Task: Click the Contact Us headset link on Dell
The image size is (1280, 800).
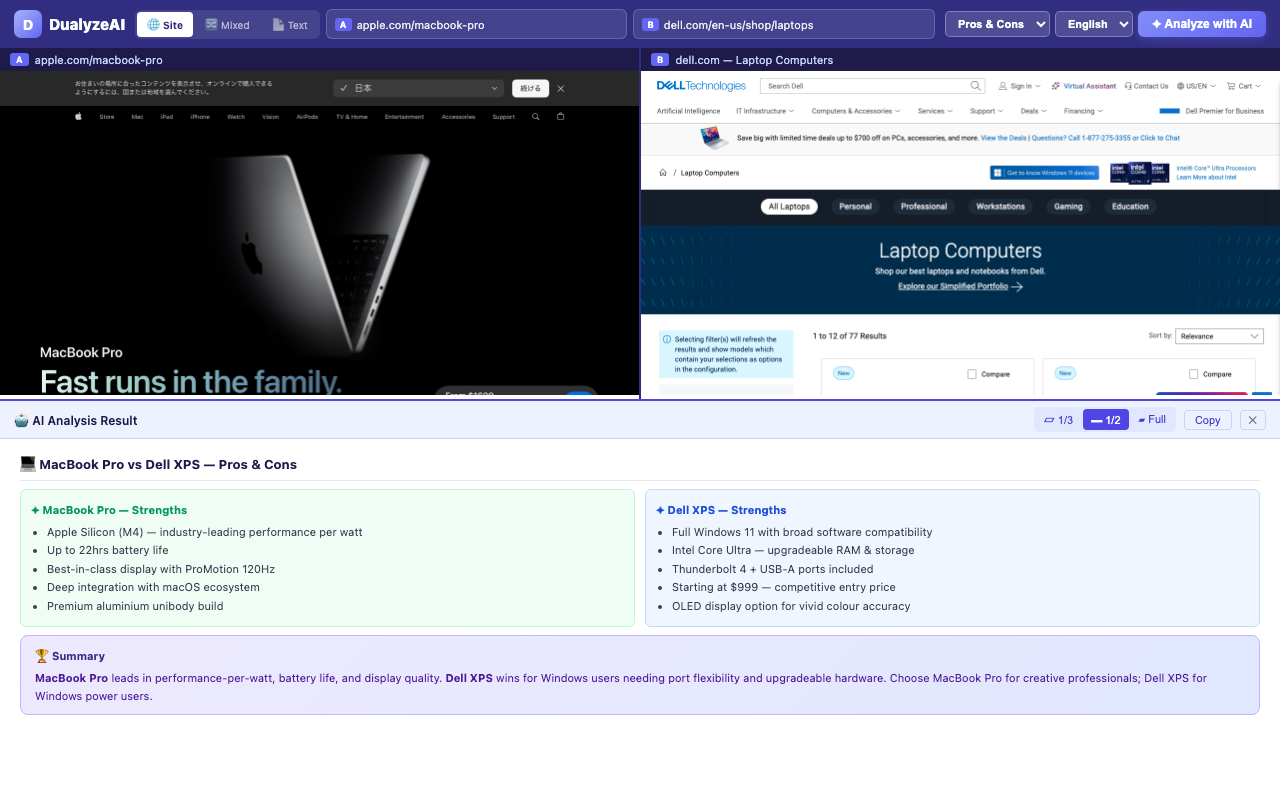Action: click(1146, 86)
